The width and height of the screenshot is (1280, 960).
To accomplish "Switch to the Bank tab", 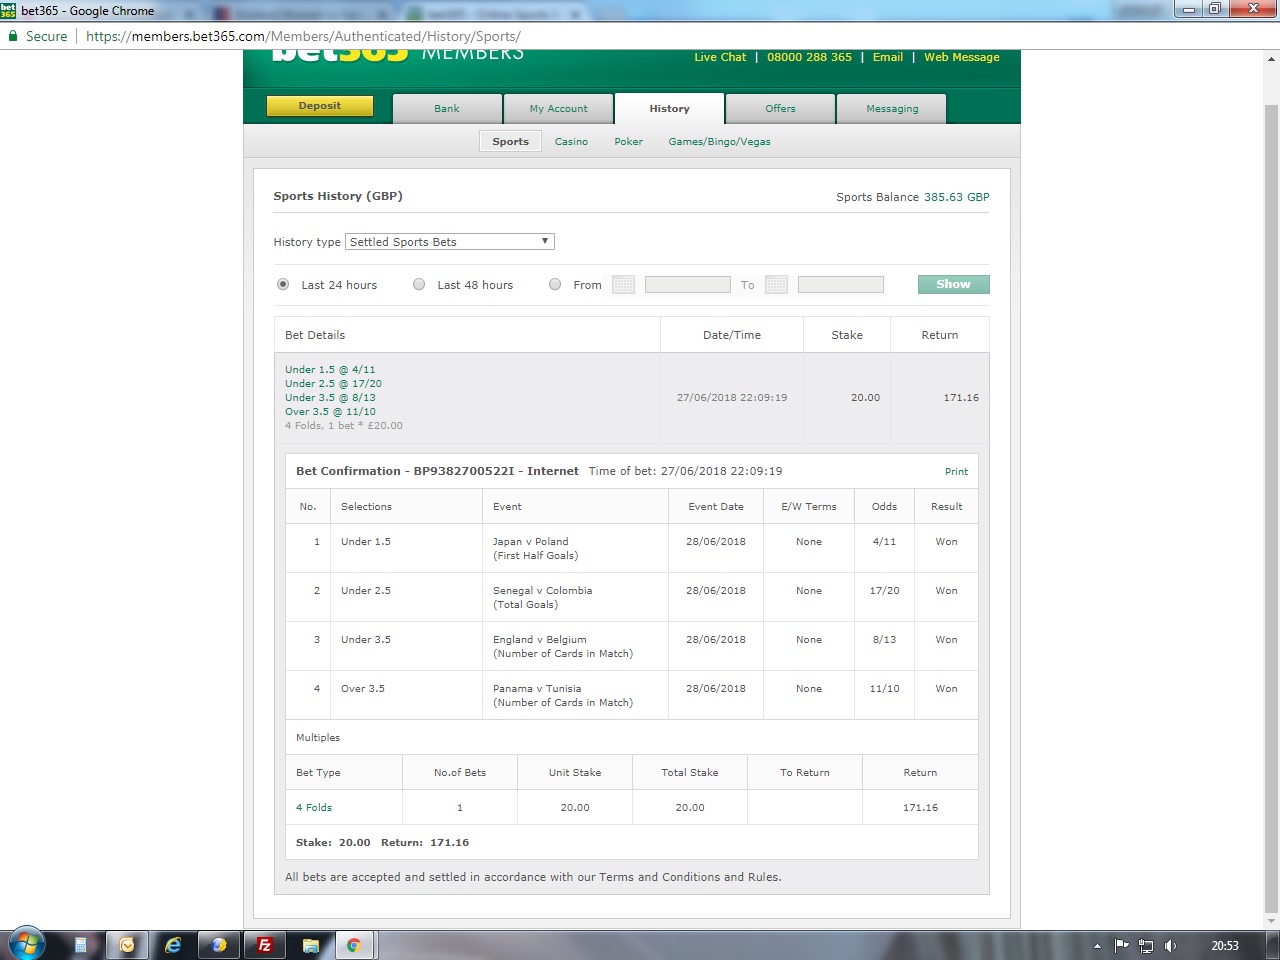I will coord(447,108).
